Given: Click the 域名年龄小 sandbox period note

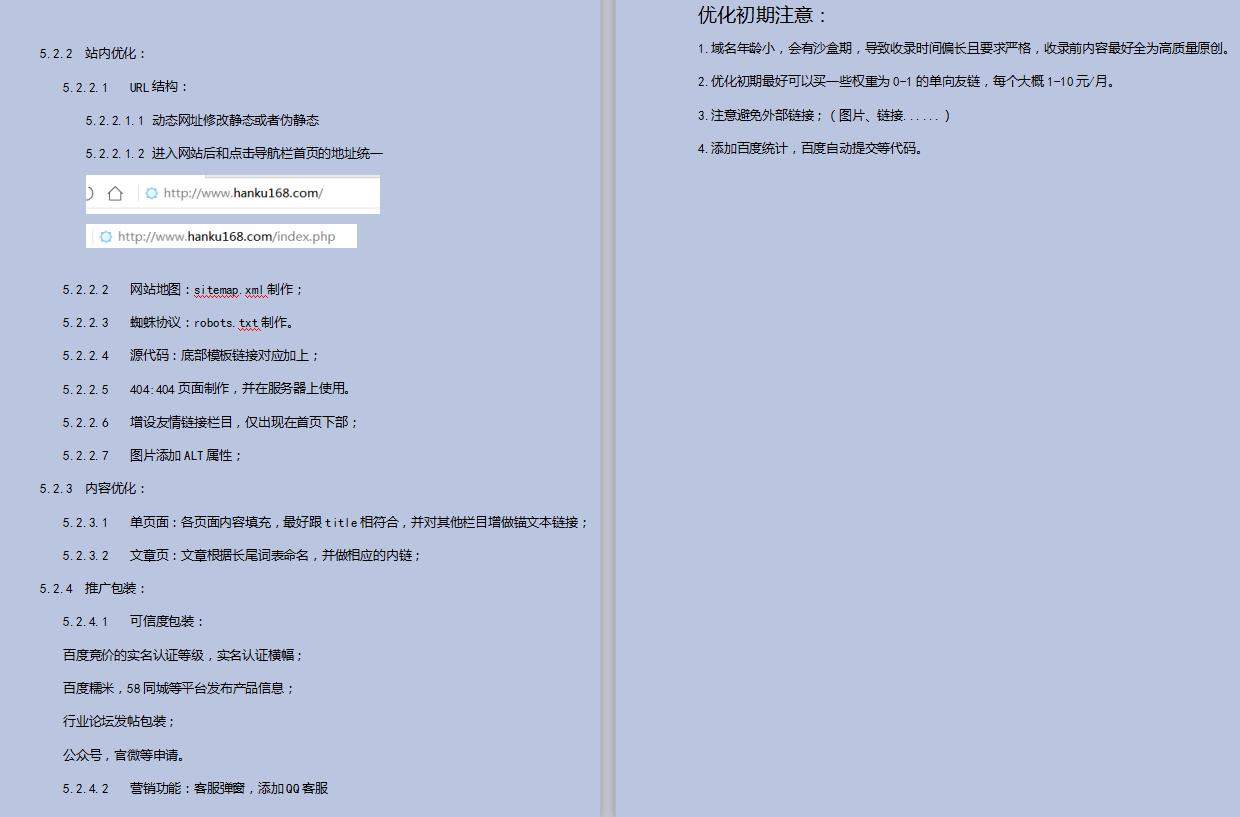Looking at the screenshot, I should coord(964,48).
